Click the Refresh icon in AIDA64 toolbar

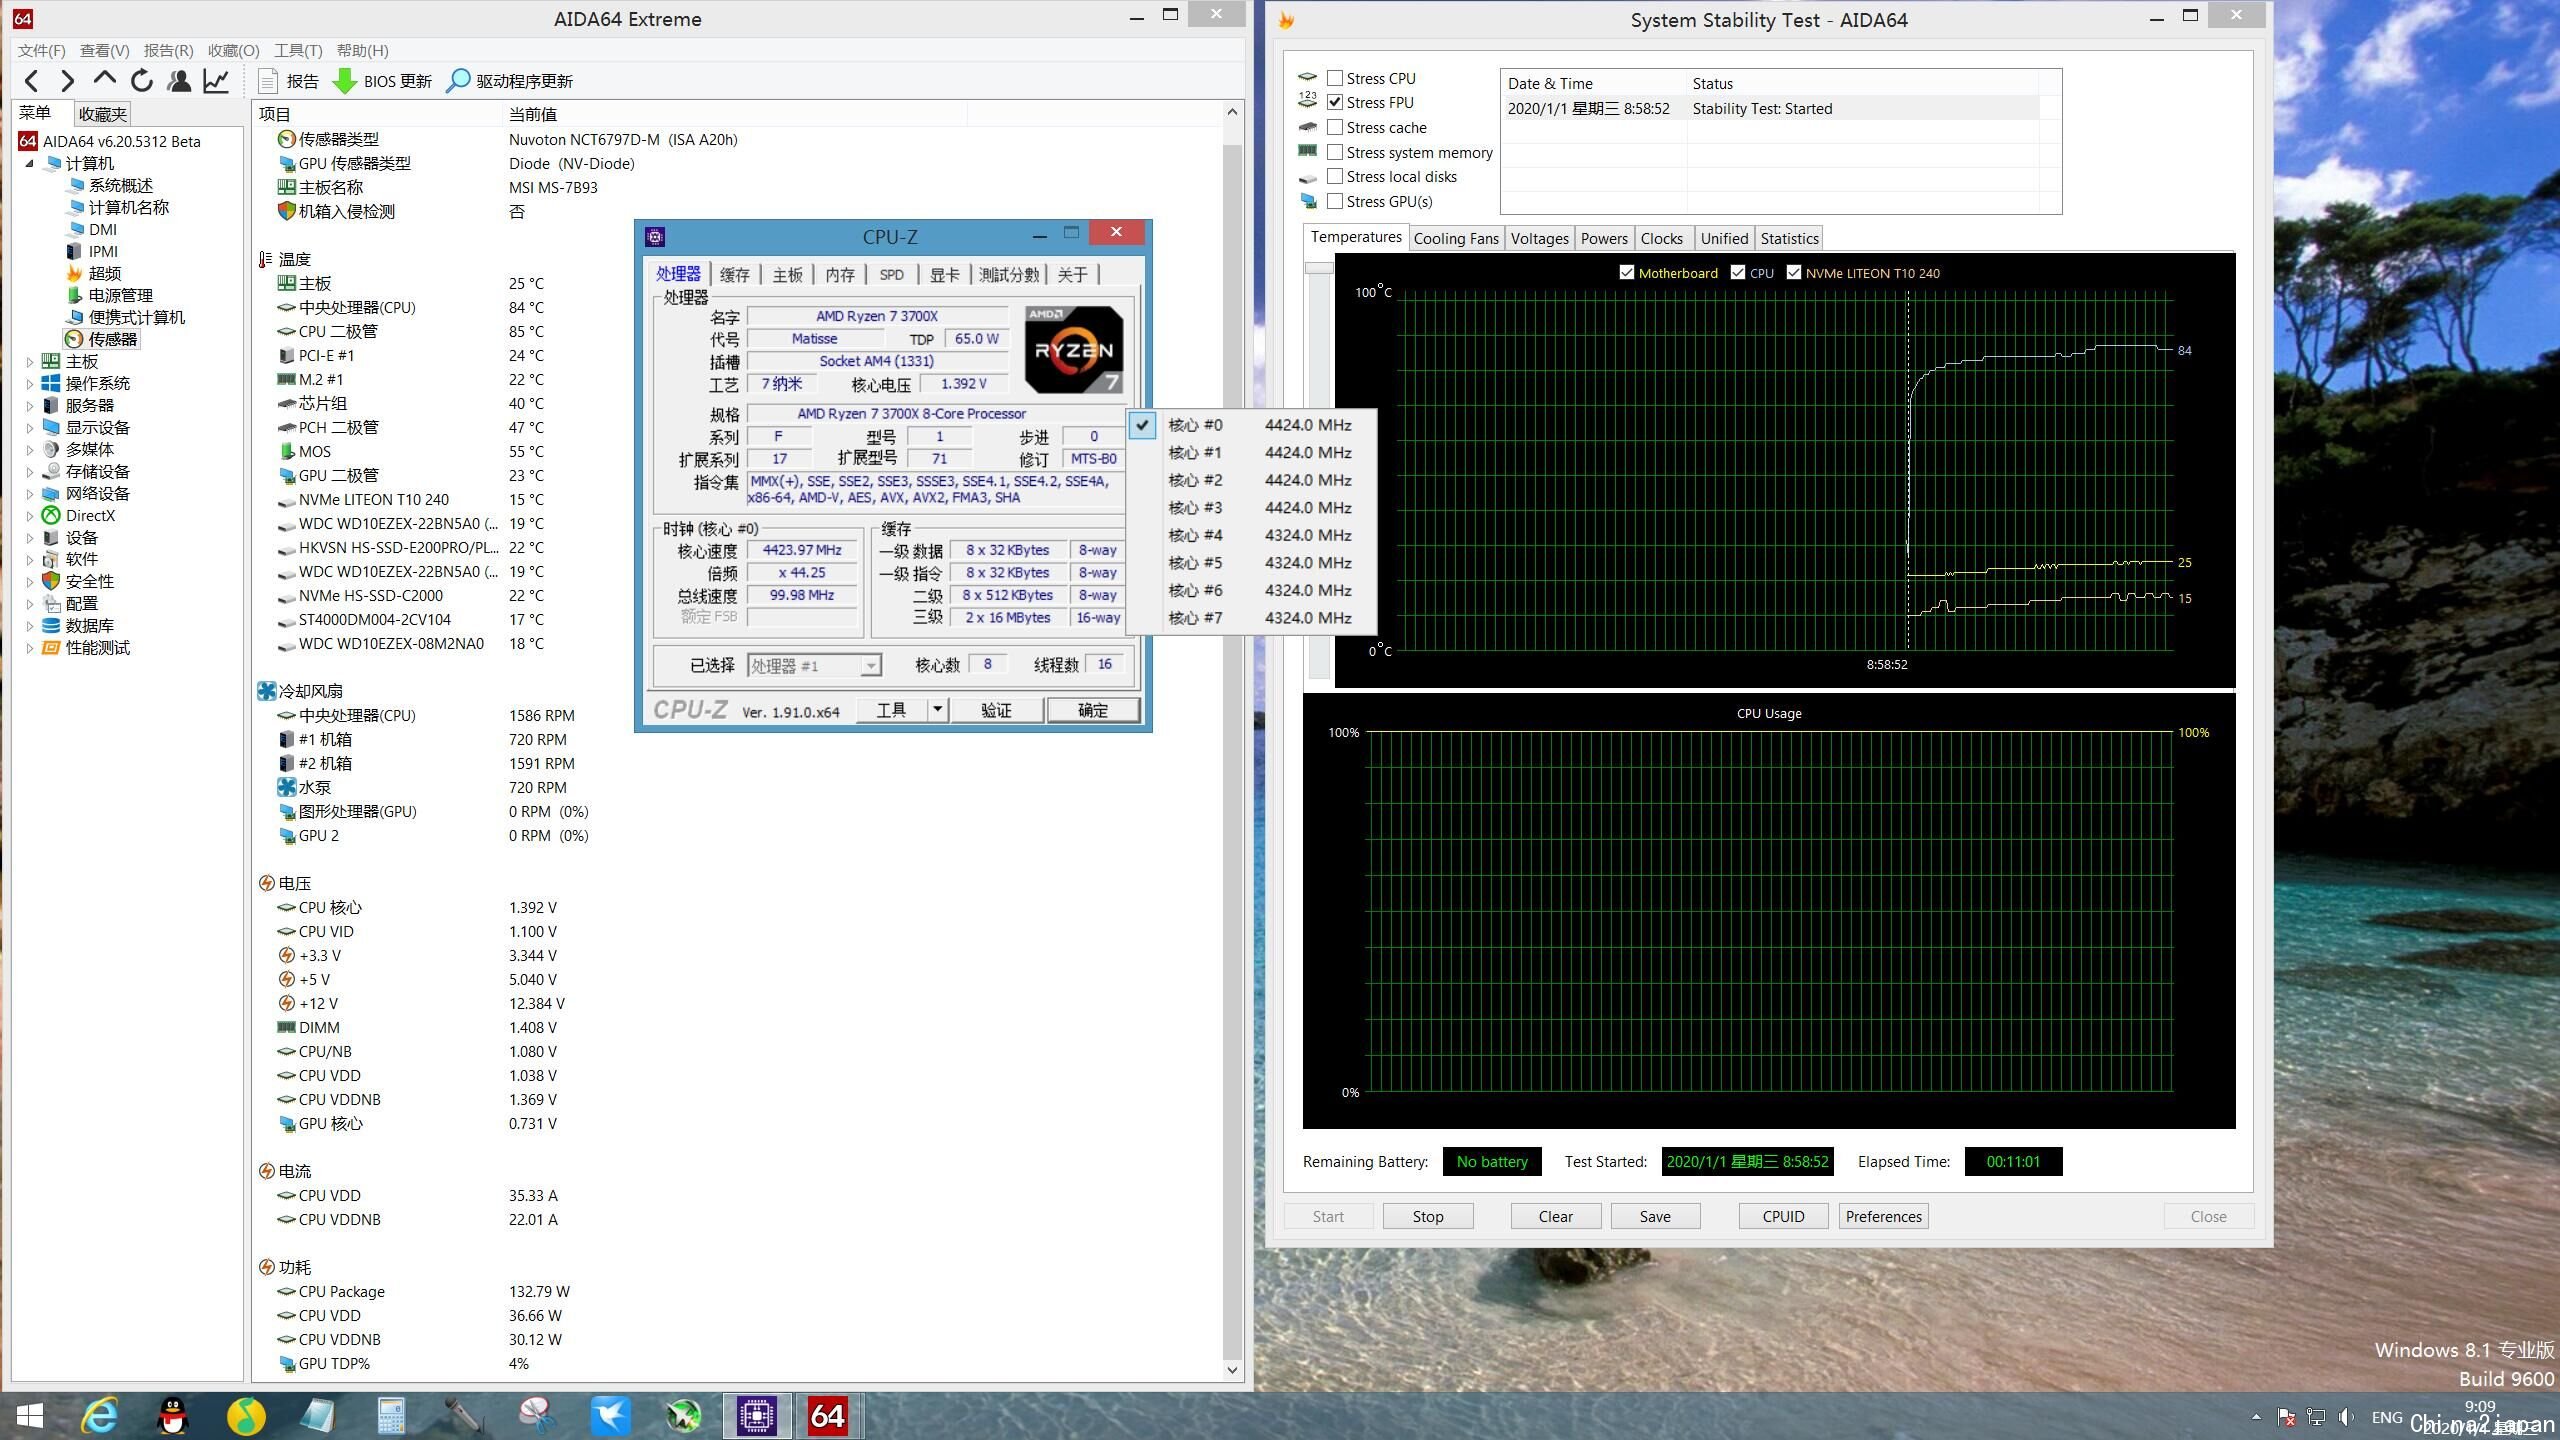click(142, 81)
